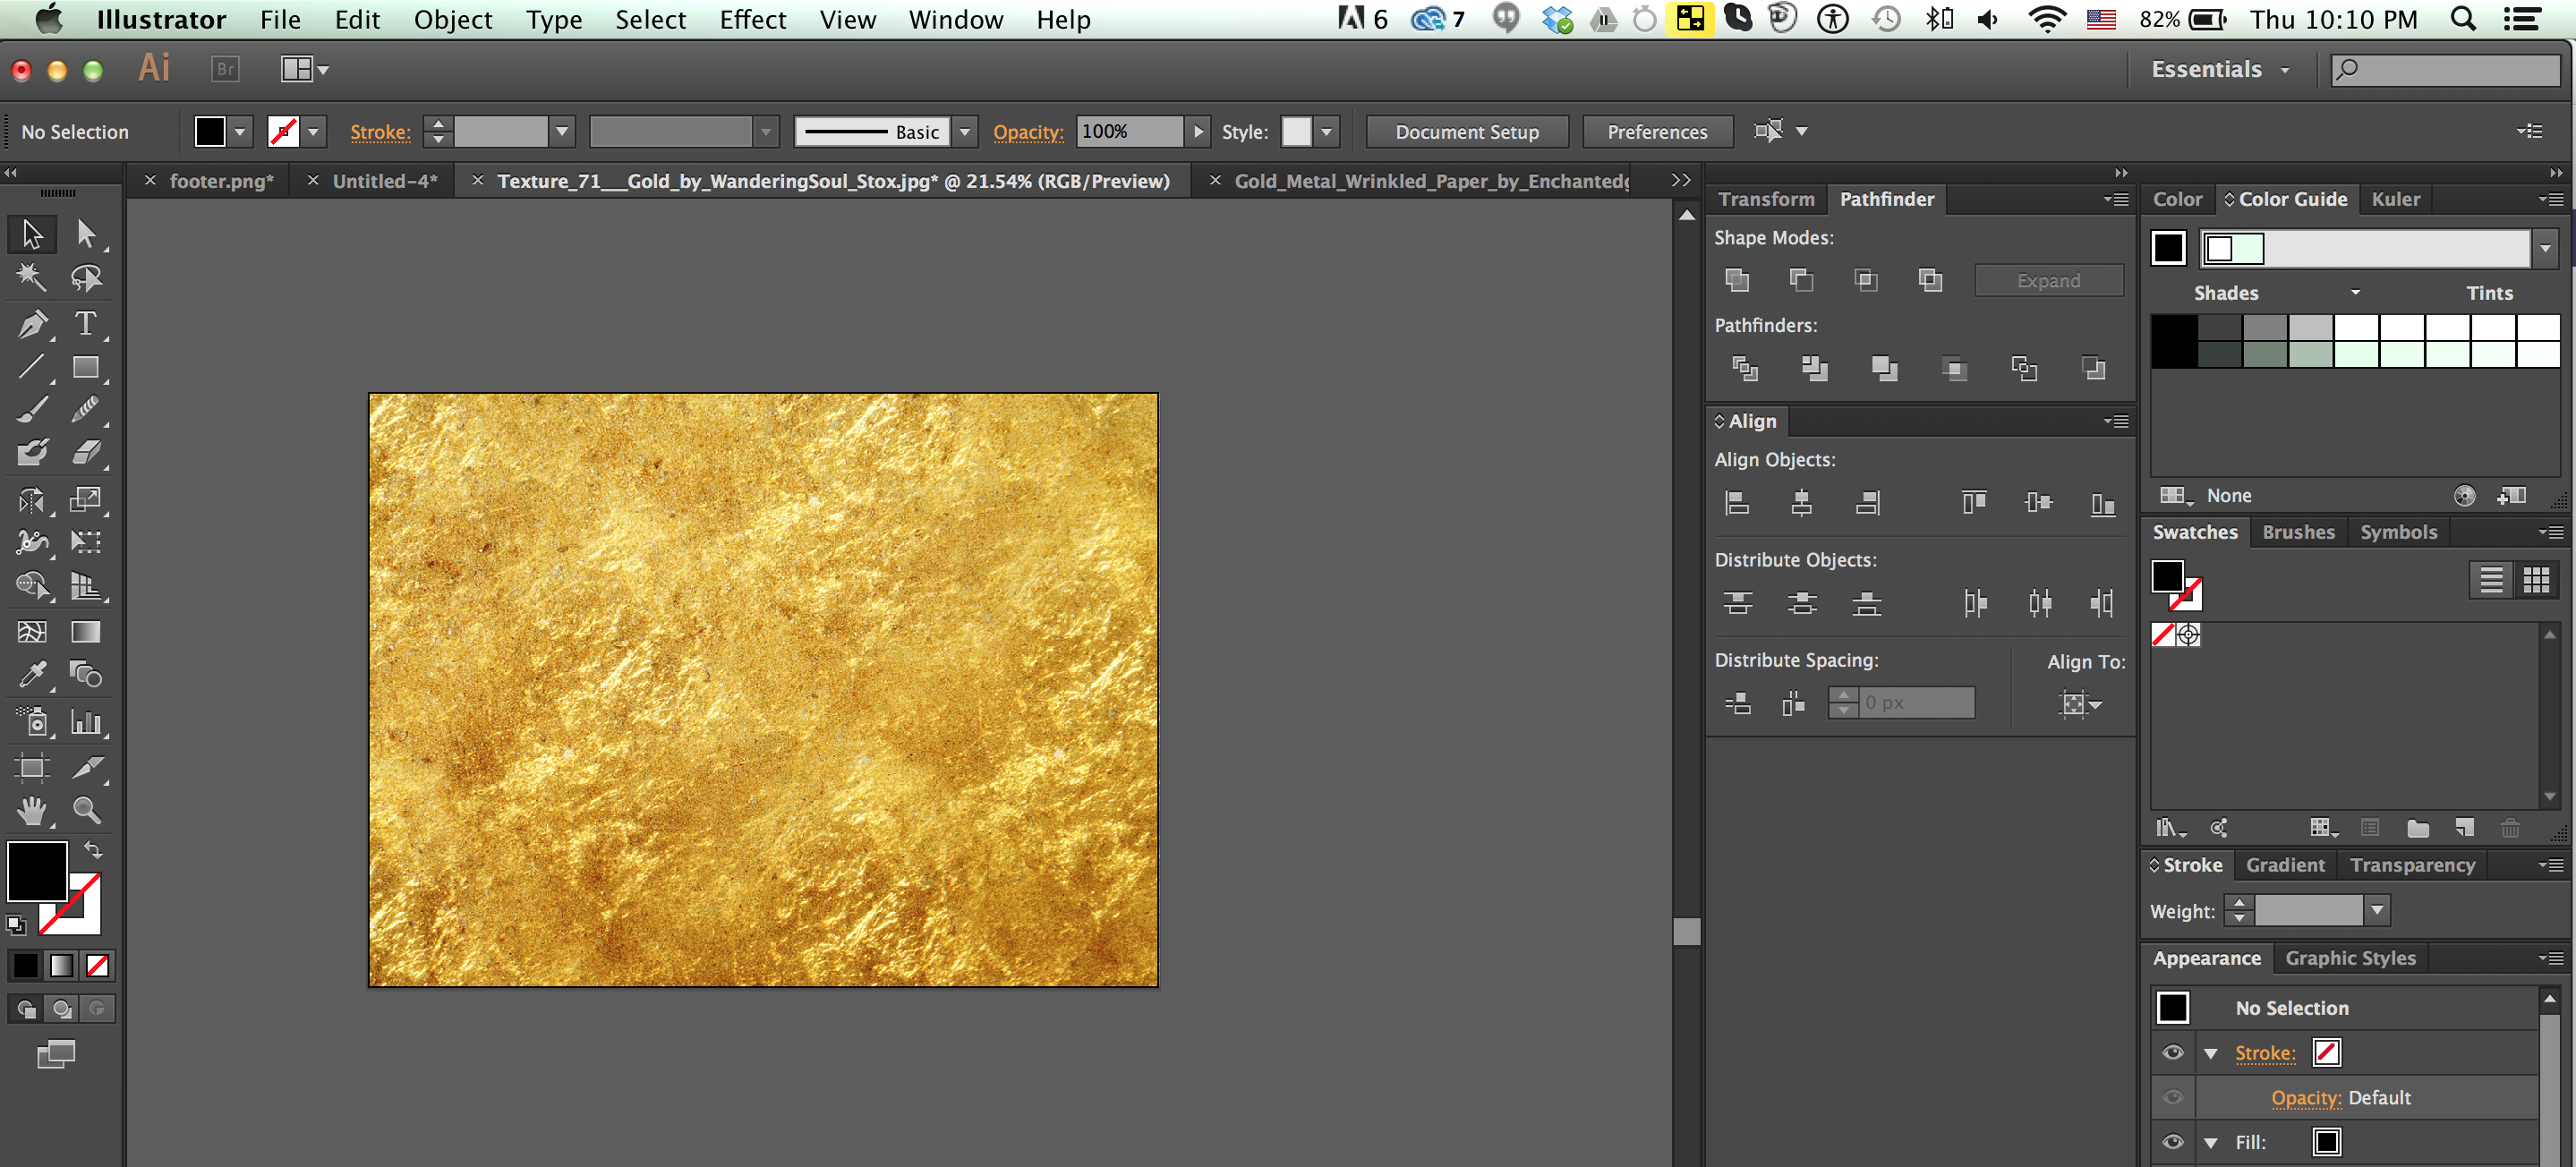This screenshot has width=2576, height=1167.
Task: Click the orange Opacity link in control bar
Action: tap(1027, 132)
